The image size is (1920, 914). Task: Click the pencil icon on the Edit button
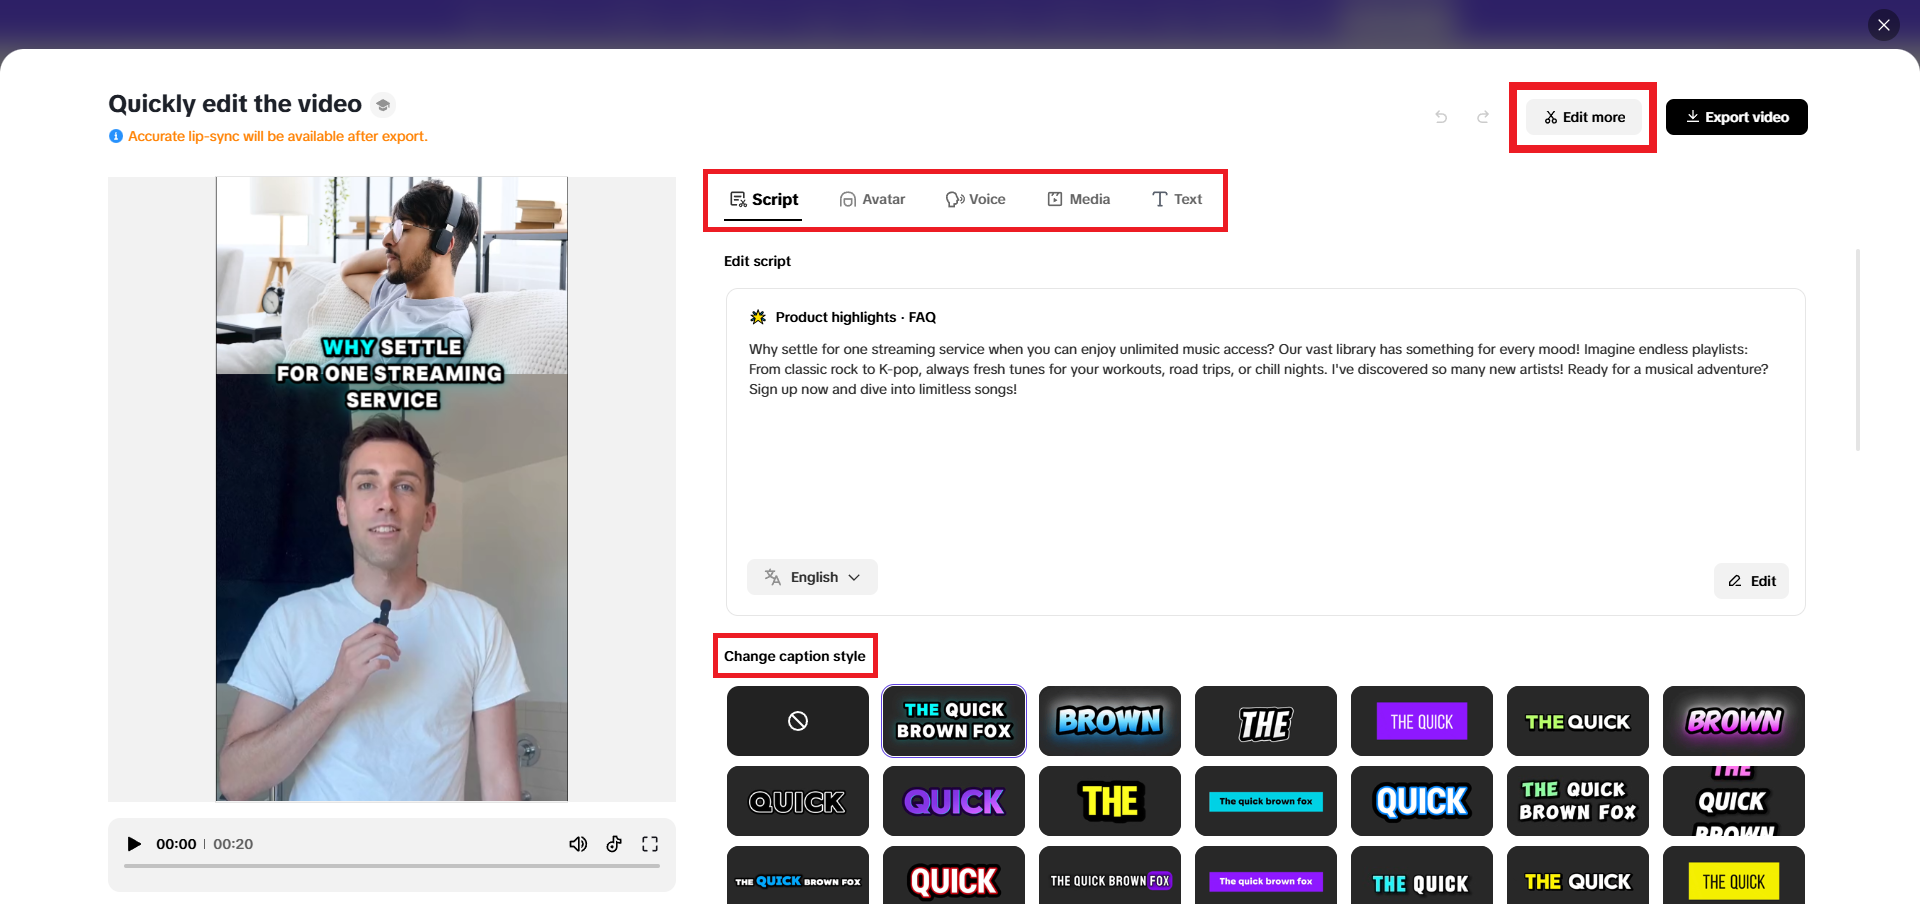pyautogui.click(x=1734, y=581)
